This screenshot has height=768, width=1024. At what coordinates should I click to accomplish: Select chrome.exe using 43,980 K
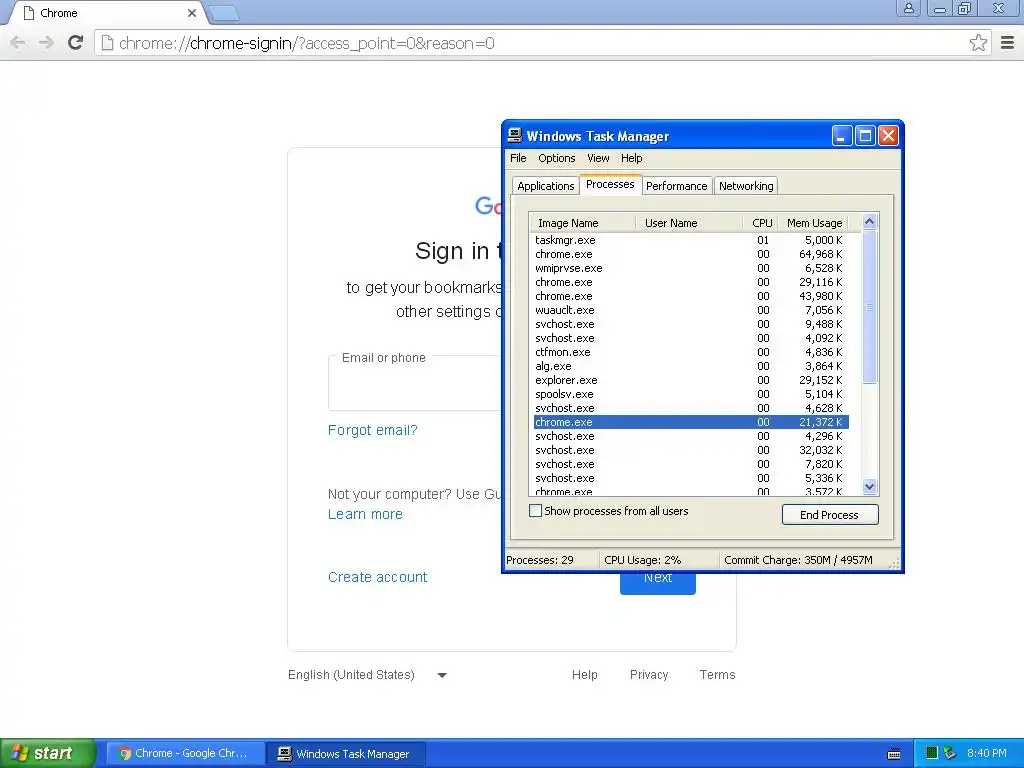(691, 296)
